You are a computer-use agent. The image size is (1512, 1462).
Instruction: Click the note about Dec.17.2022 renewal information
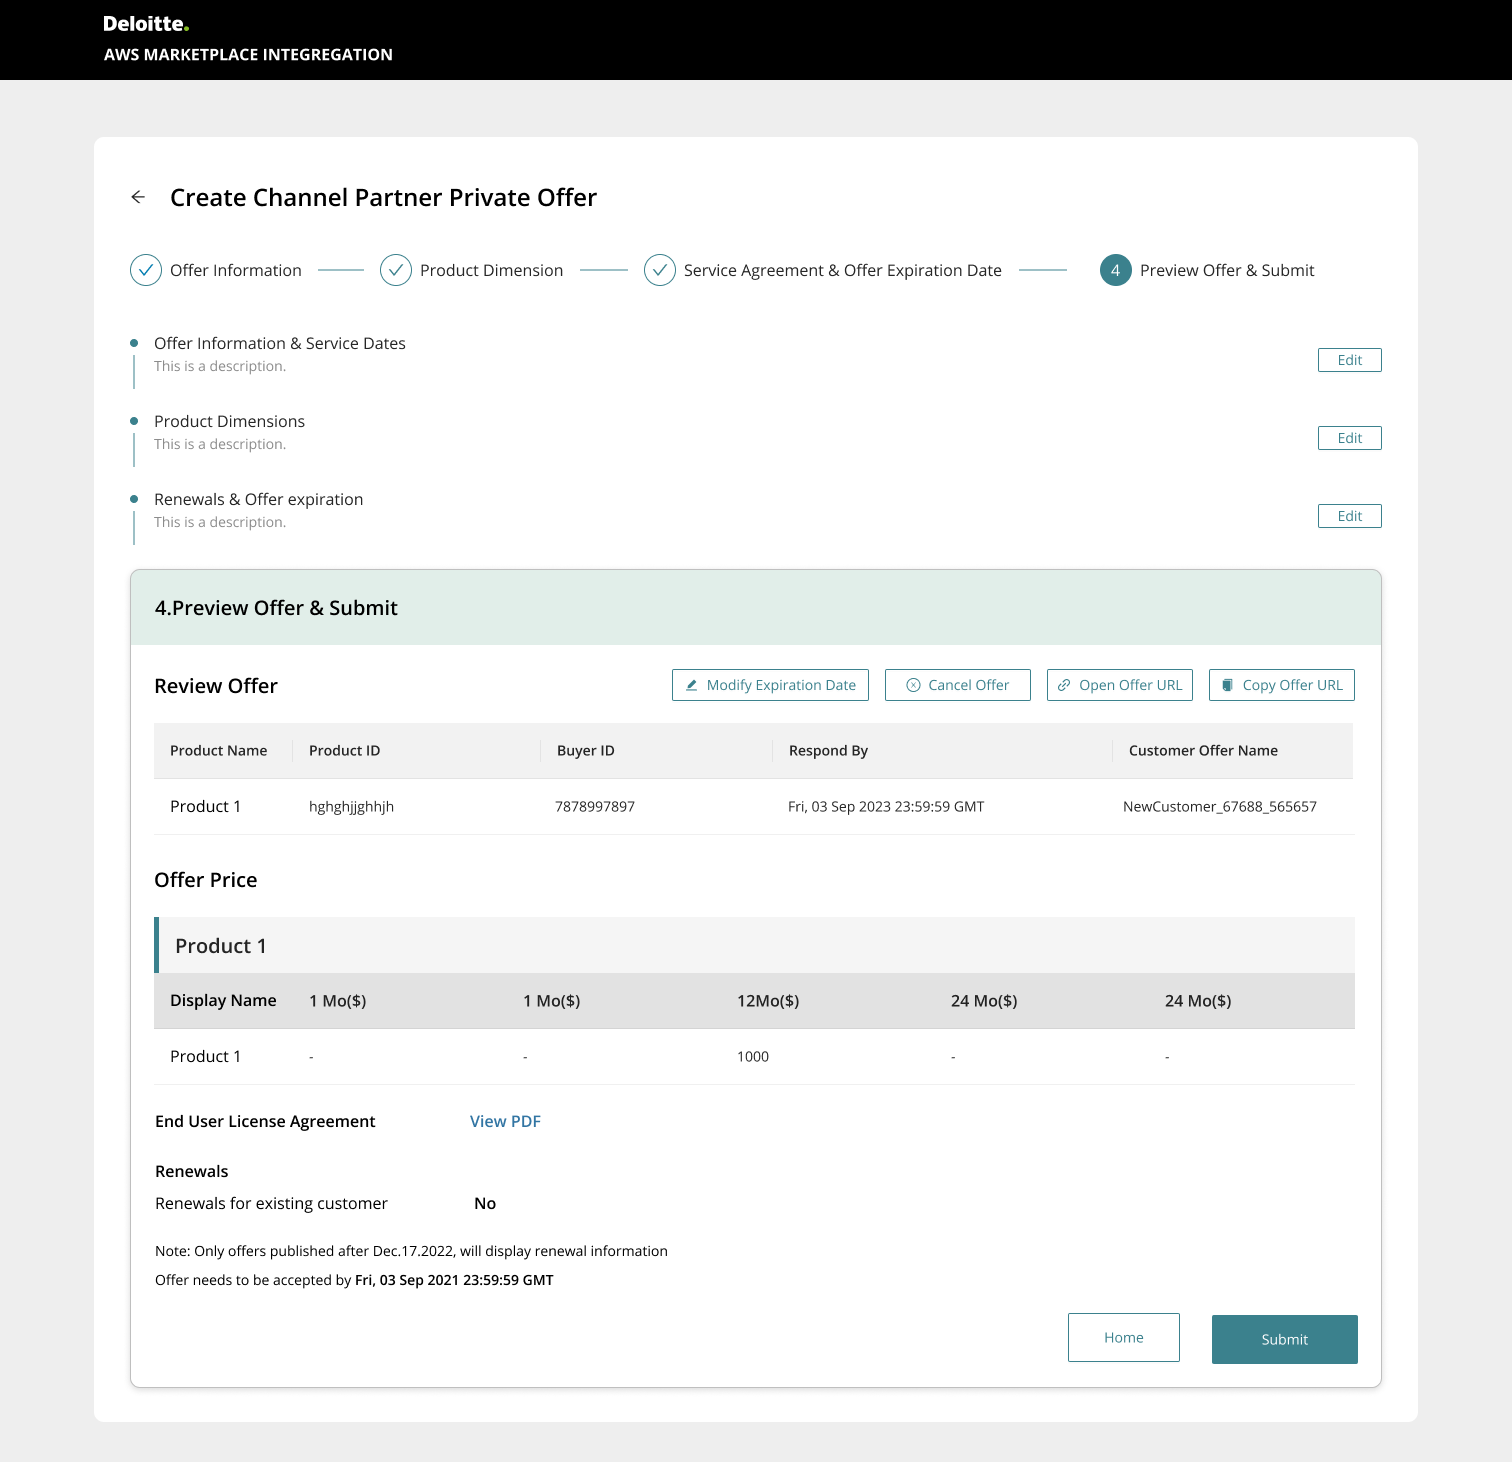[x=411, y=1251]
